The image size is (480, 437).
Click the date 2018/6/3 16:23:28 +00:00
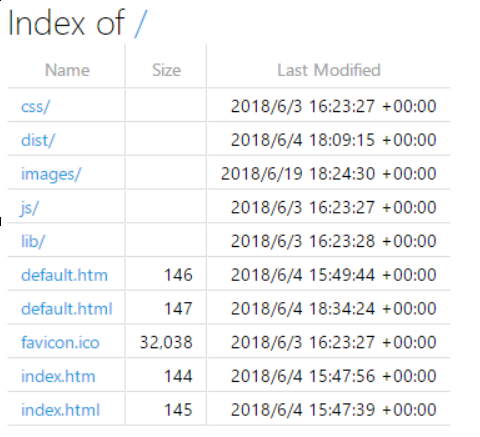[334, 241]
